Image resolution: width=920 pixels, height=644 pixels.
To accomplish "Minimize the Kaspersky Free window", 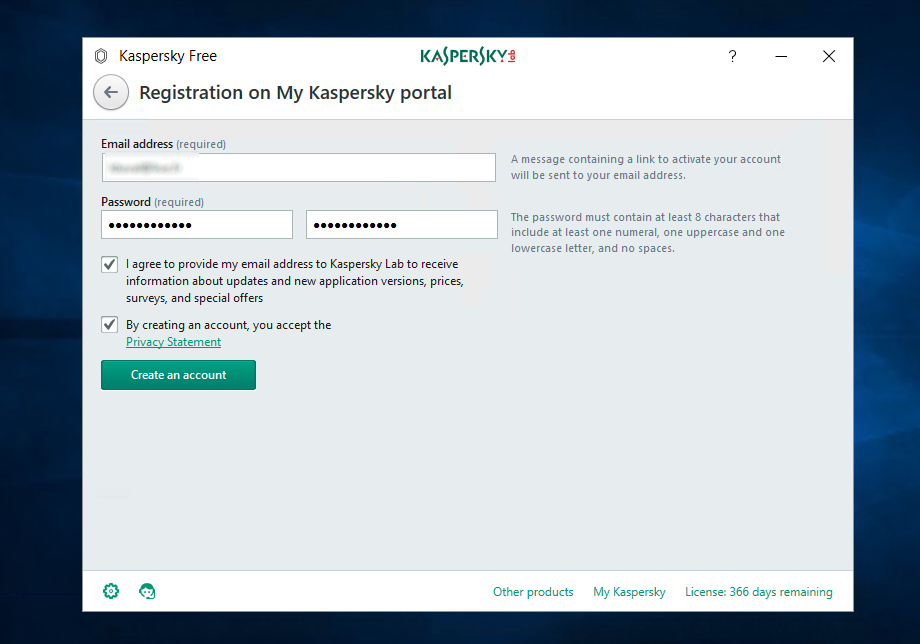I will [x=781, y=56].
